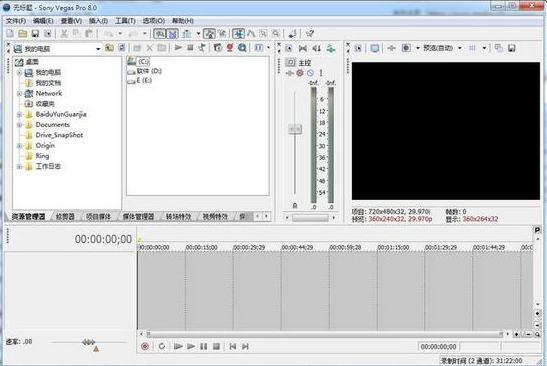Click the mixer Downmix Output icon

(x=303, y=48)
